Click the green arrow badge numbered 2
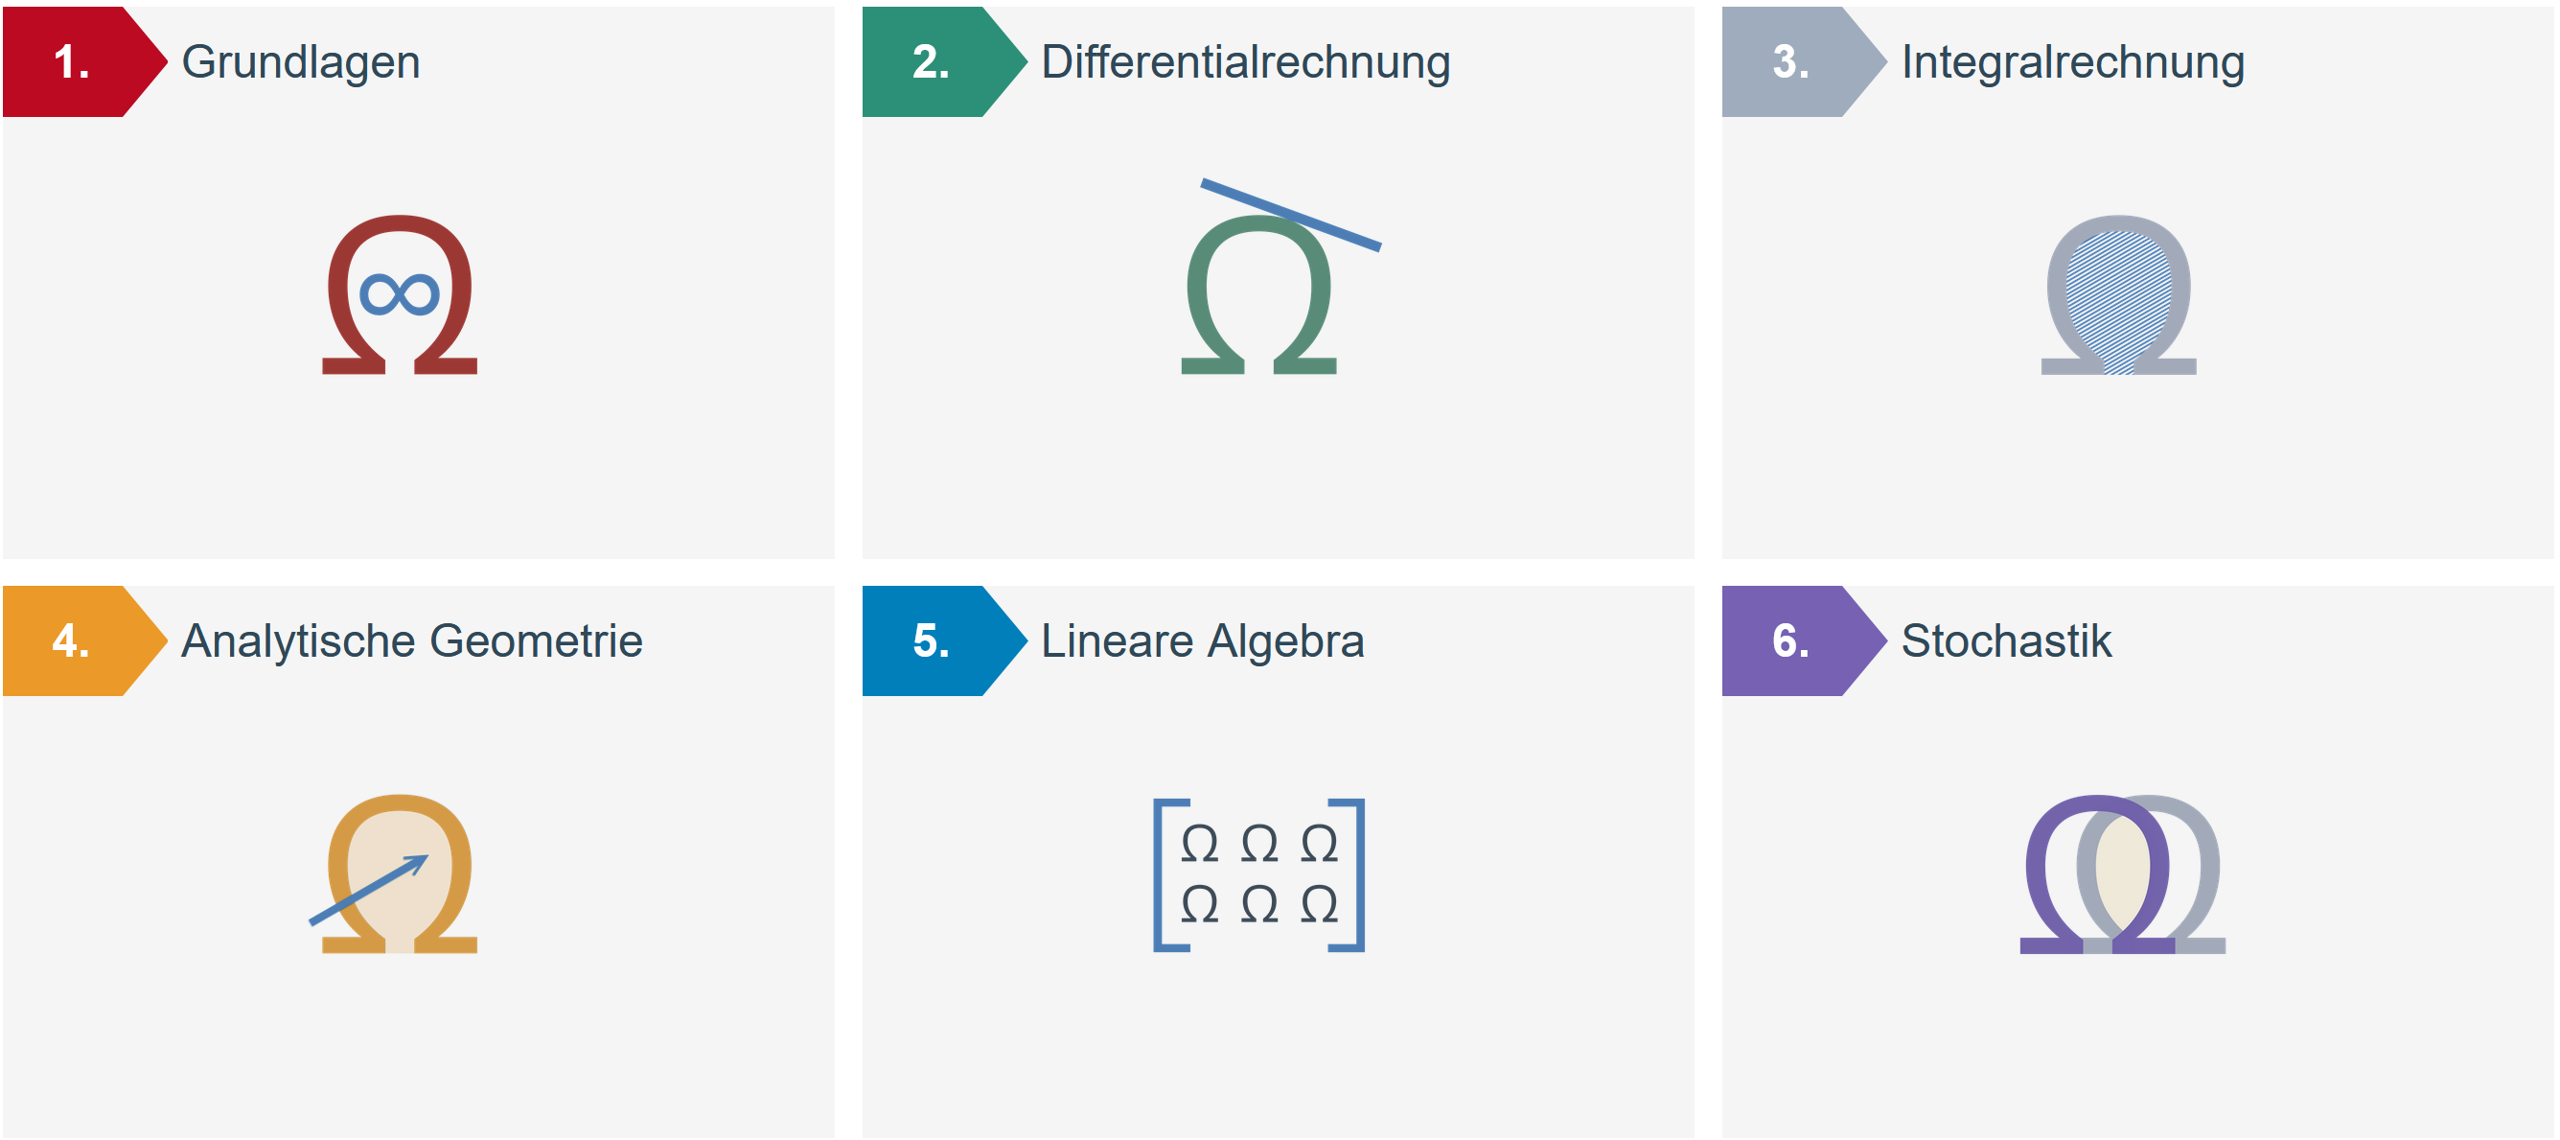This screenshot has height=1140, width=2560. 932,64
